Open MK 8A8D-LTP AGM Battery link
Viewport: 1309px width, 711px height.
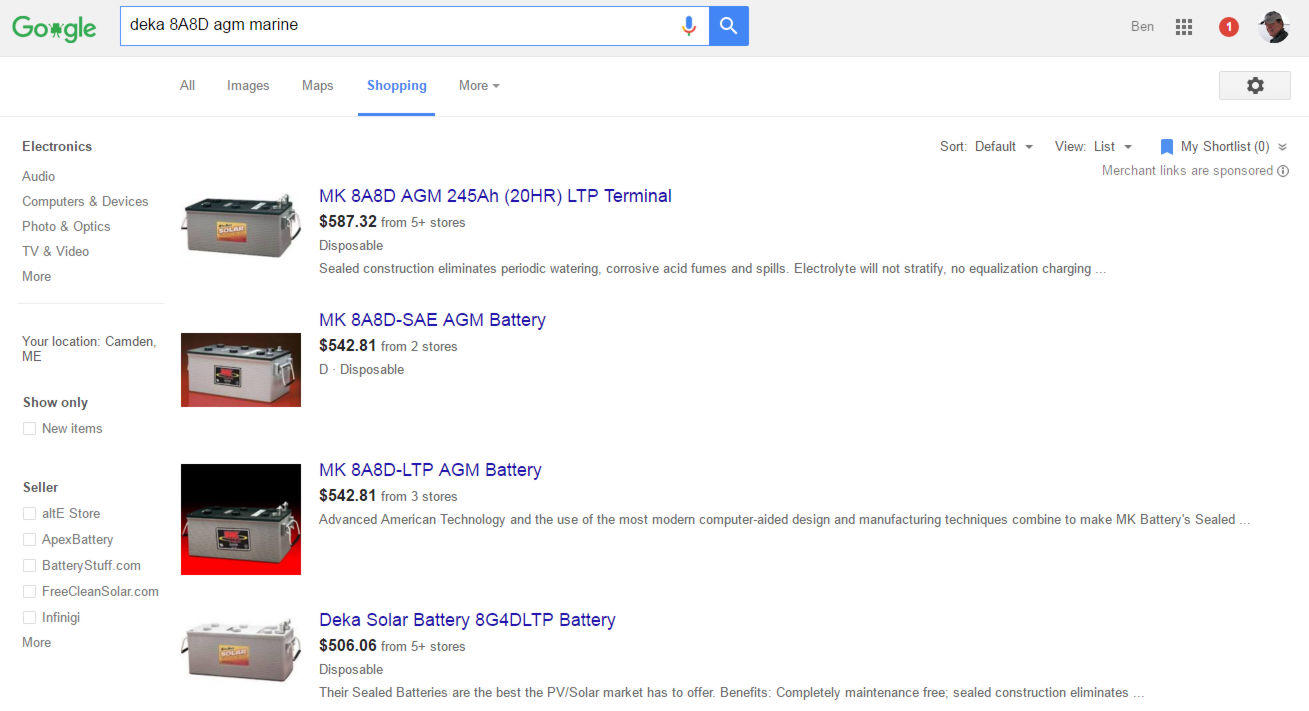430,470
